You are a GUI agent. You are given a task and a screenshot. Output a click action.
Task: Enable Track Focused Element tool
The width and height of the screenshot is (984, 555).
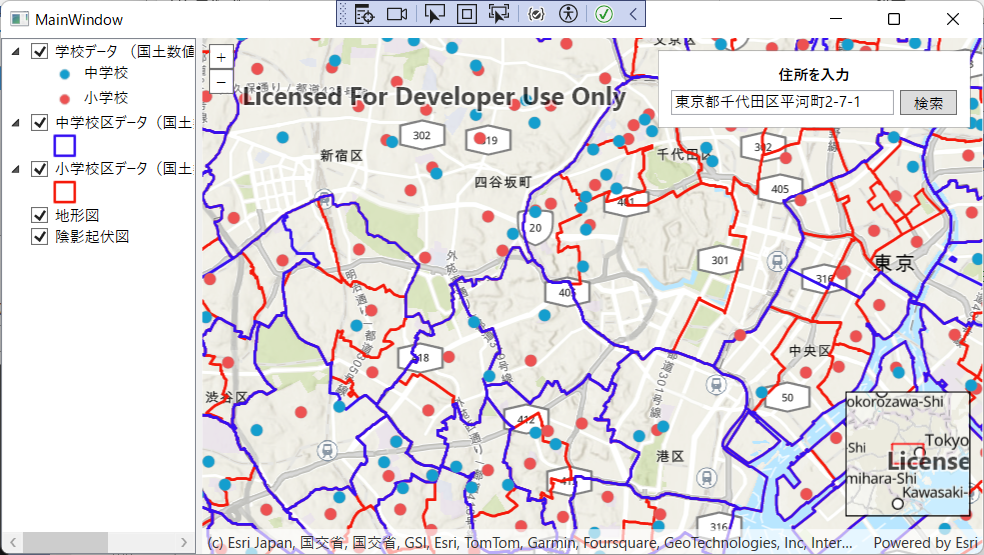point(499,14)
